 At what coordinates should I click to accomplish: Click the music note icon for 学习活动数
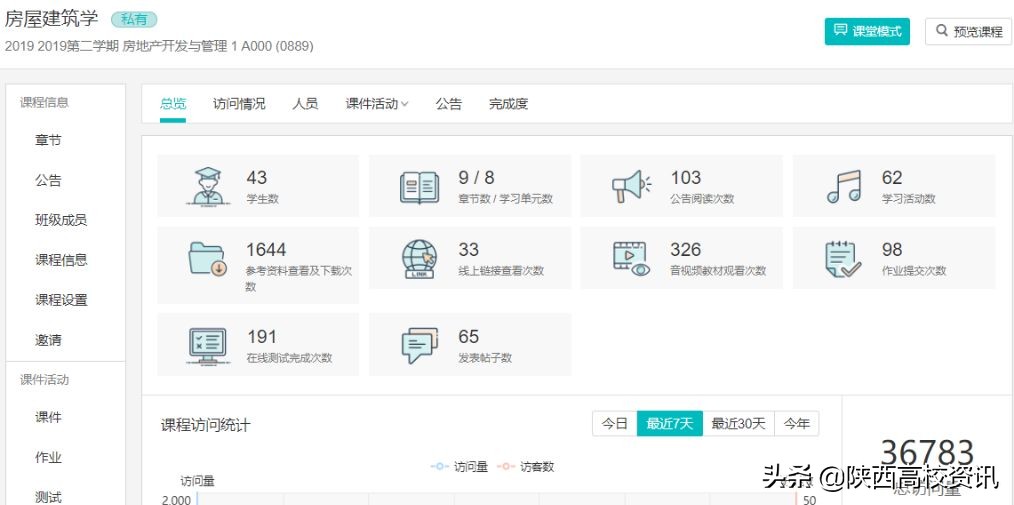(844, 187)
